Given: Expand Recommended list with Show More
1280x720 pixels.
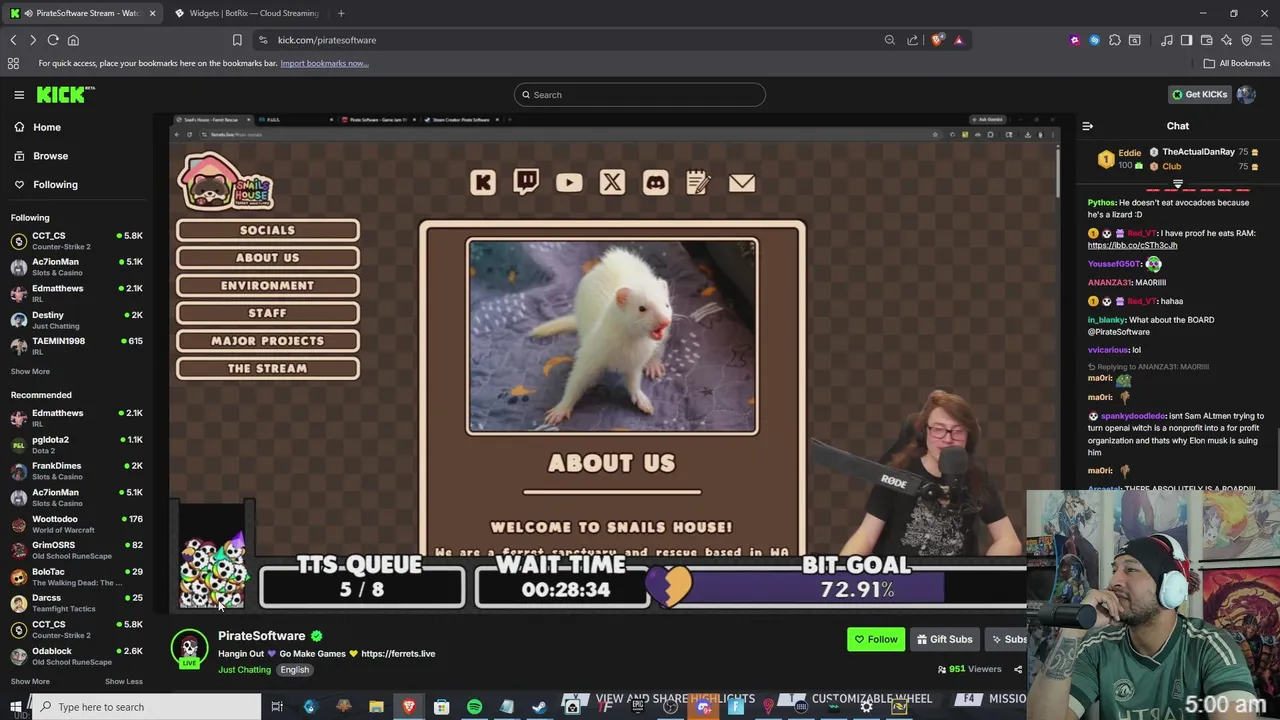Looking at the screenshot, I should pyautogui.click(x=30, y=681).
